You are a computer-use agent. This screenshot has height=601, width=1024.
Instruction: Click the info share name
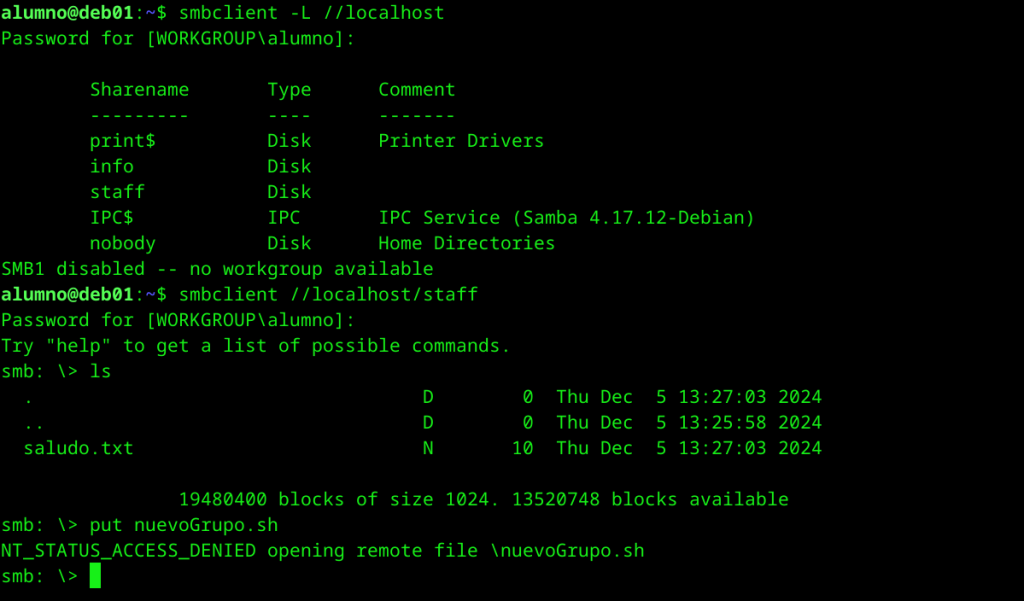tap(112, 166)
